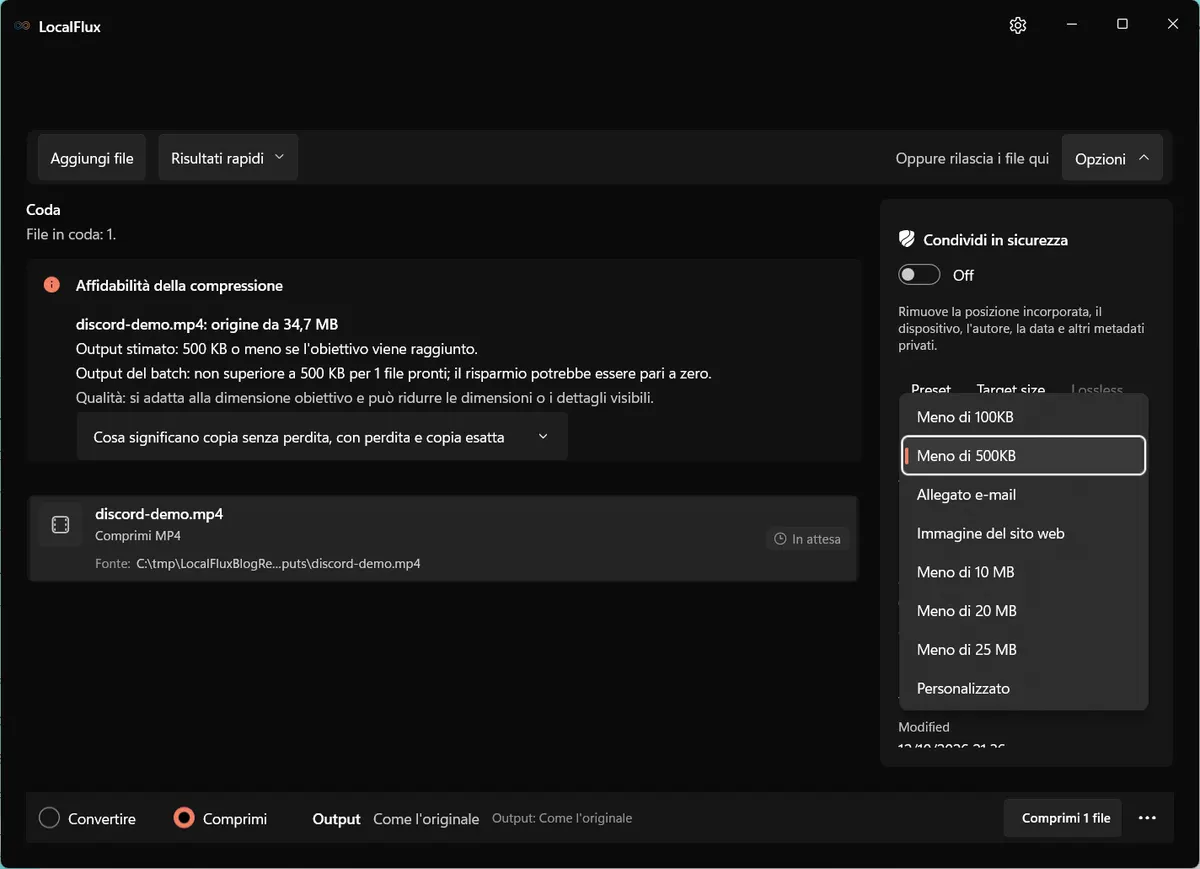The image size is (1200, 869).
Task: Close the LocalFlux window
Action: [x=1173, y=25]
